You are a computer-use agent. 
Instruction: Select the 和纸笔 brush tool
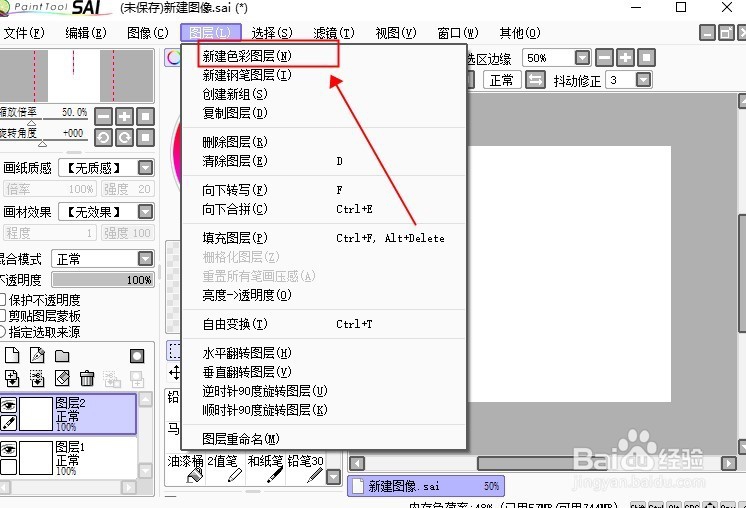point(265,469)
